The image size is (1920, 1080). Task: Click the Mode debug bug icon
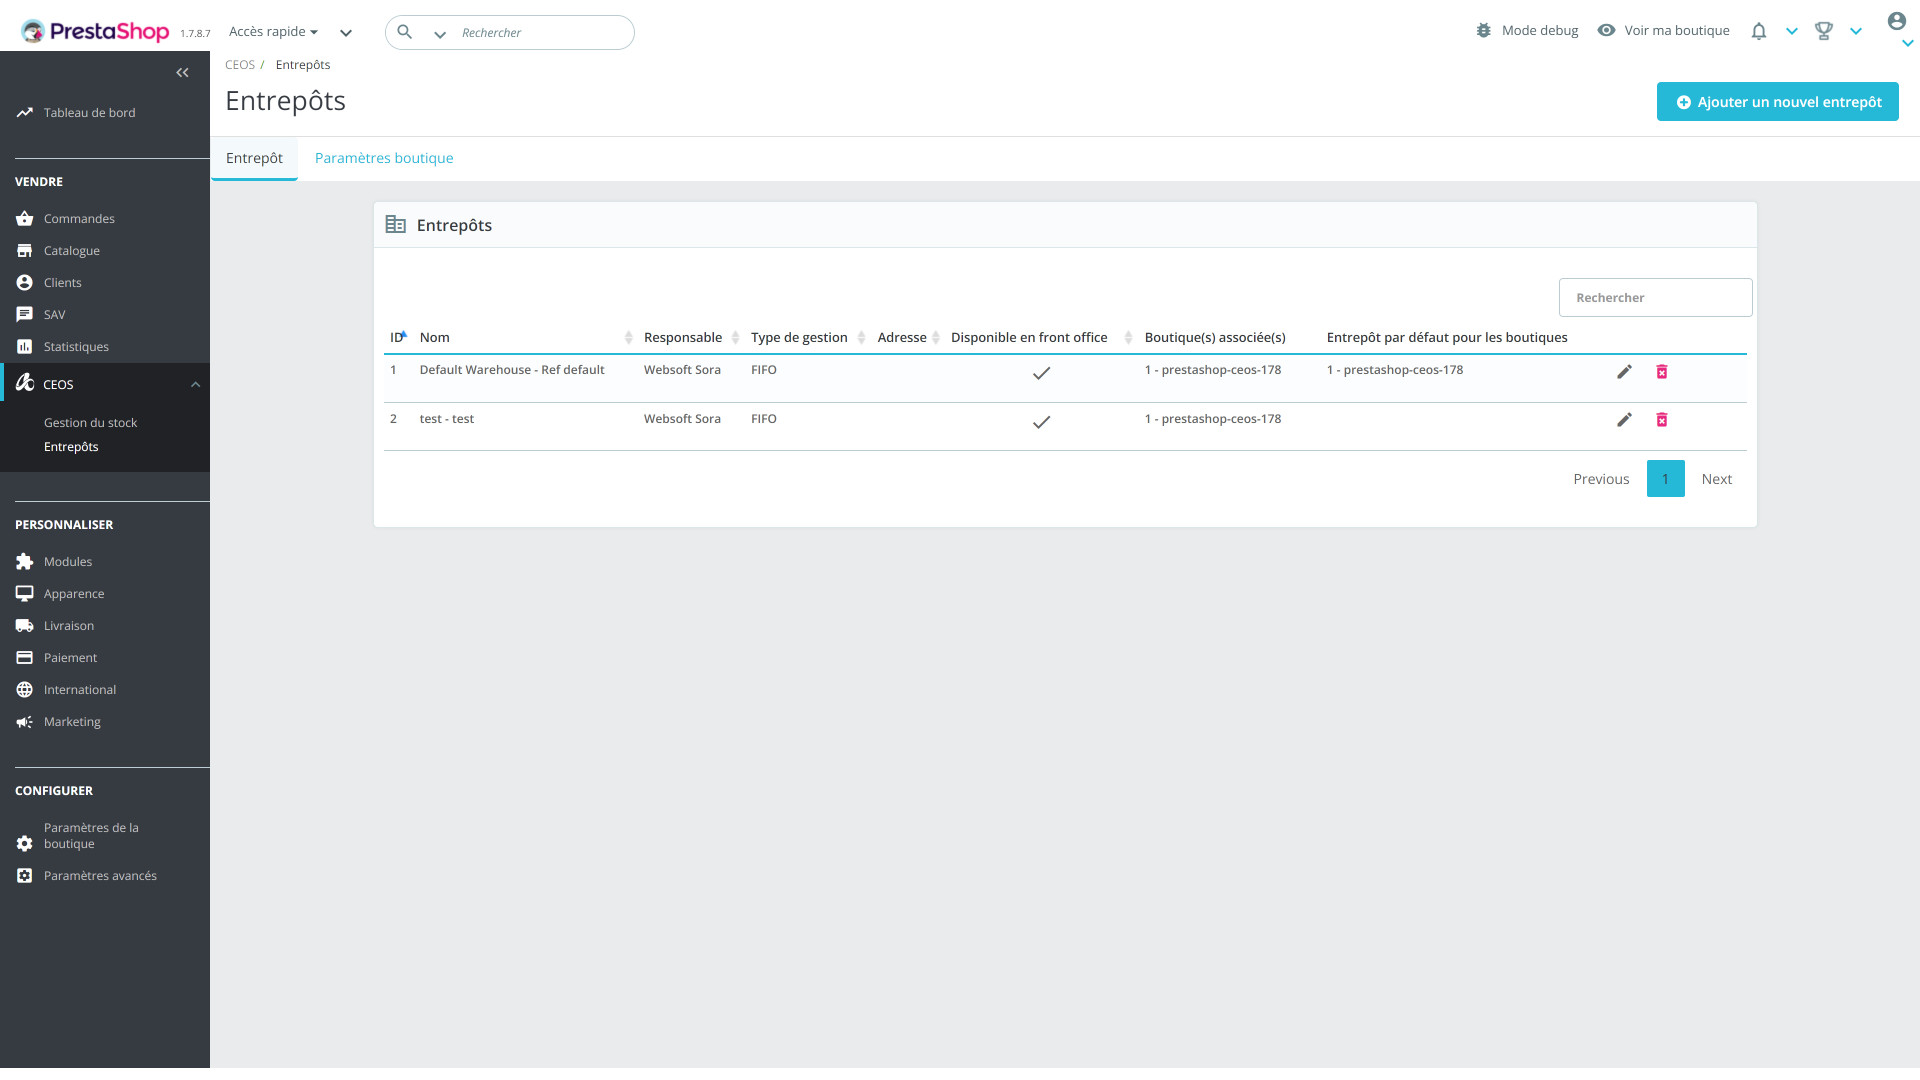coord(1483,31)
